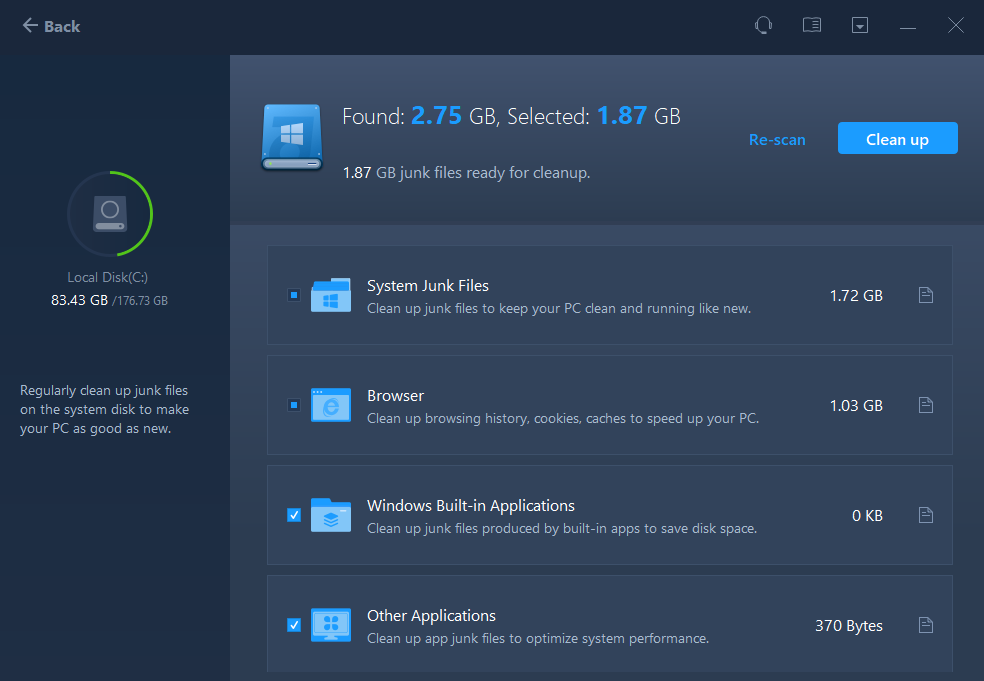Image resolution: width=984 pixels, height=681 pixels.
Task: Go Back to the previous screen
Action: (51, 26)
